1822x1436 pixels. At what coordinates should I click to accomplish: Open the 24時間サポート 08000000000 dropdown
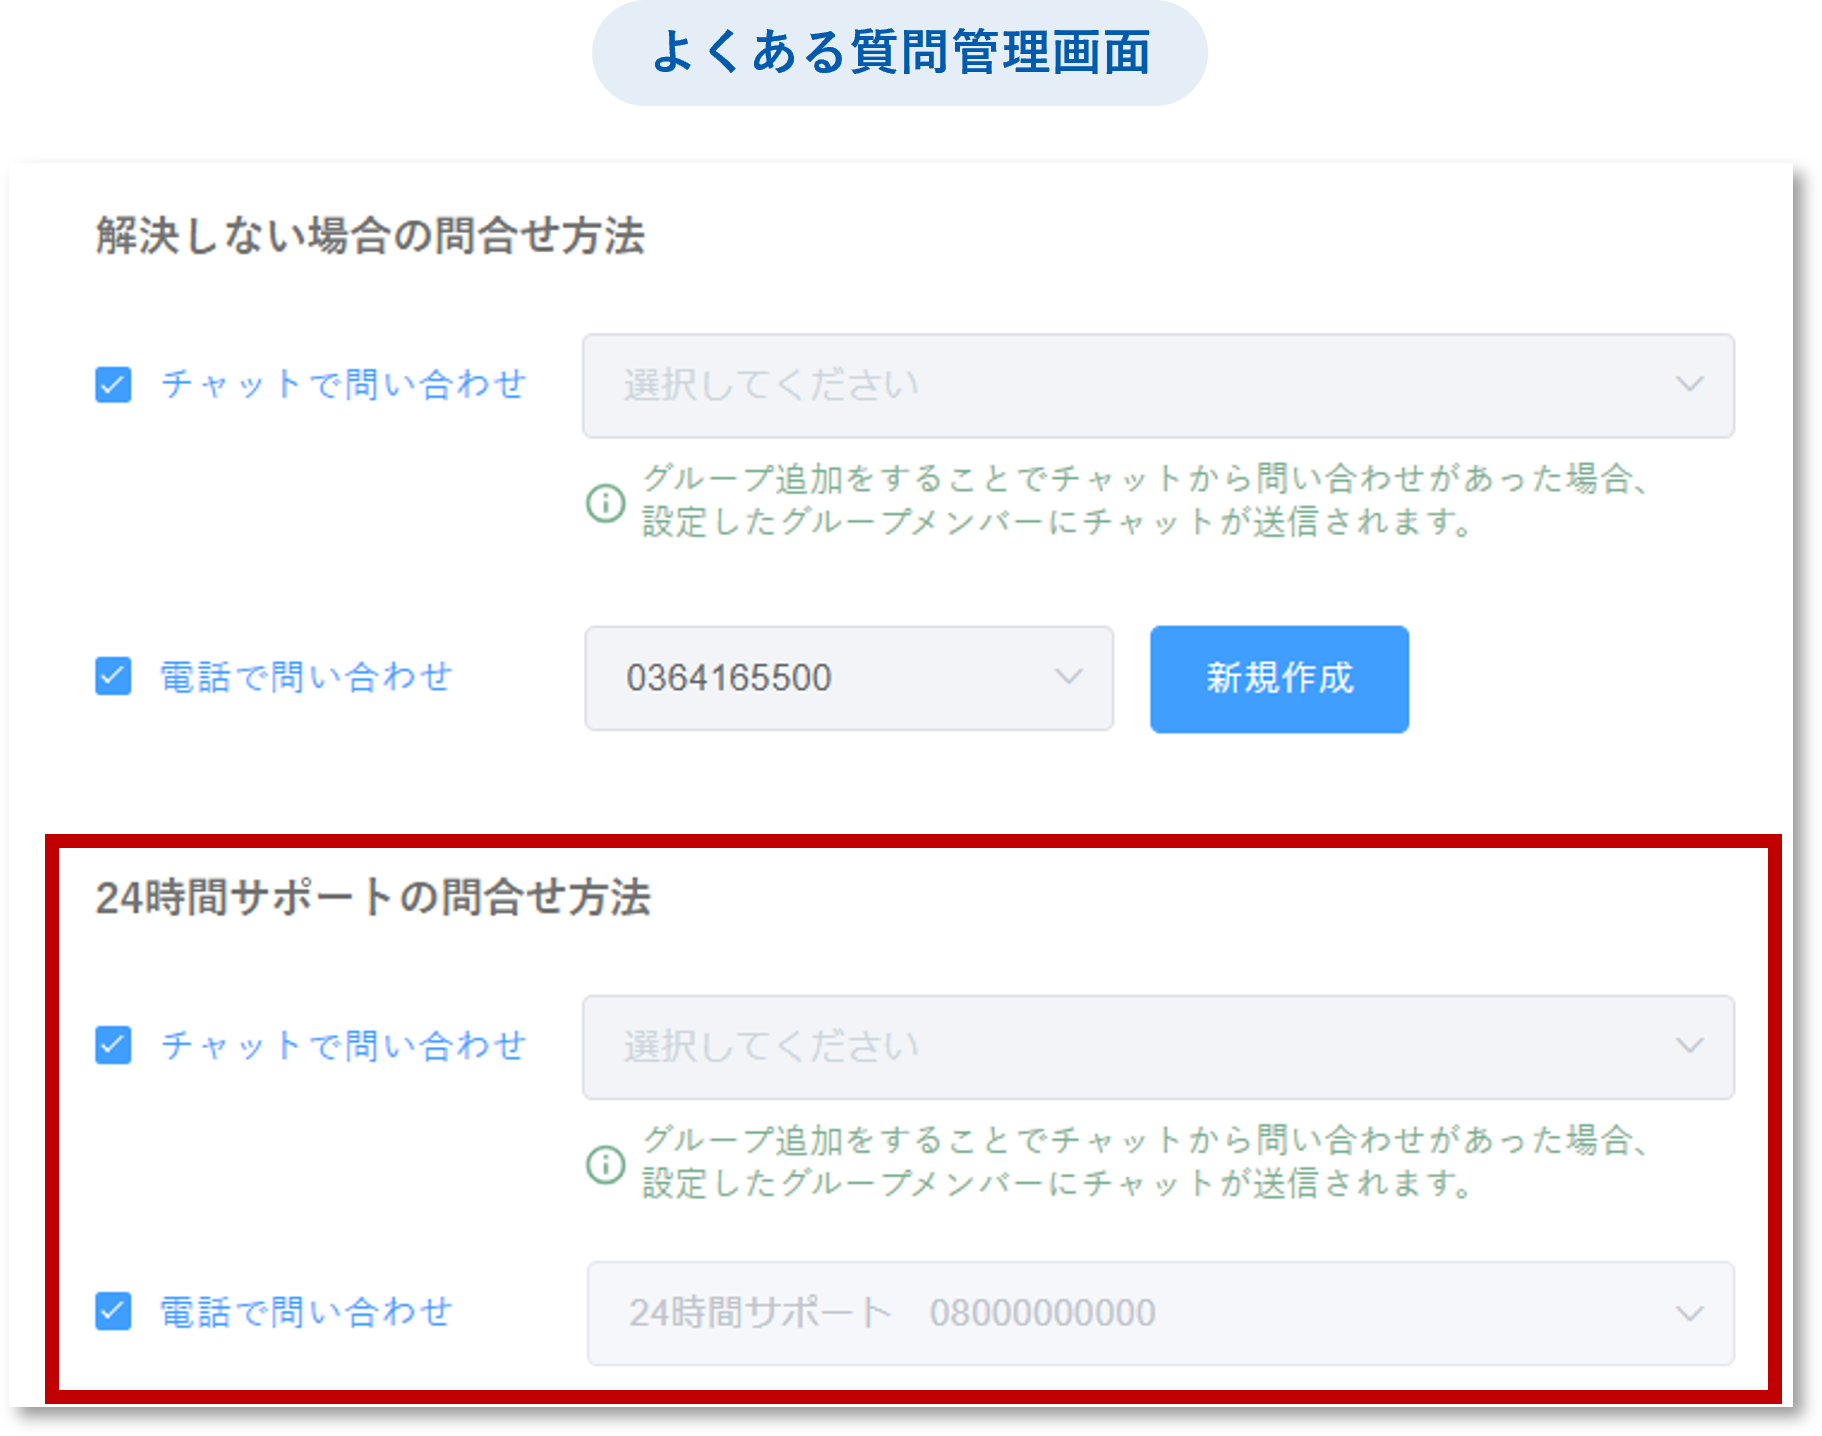coord(1160,1313)
